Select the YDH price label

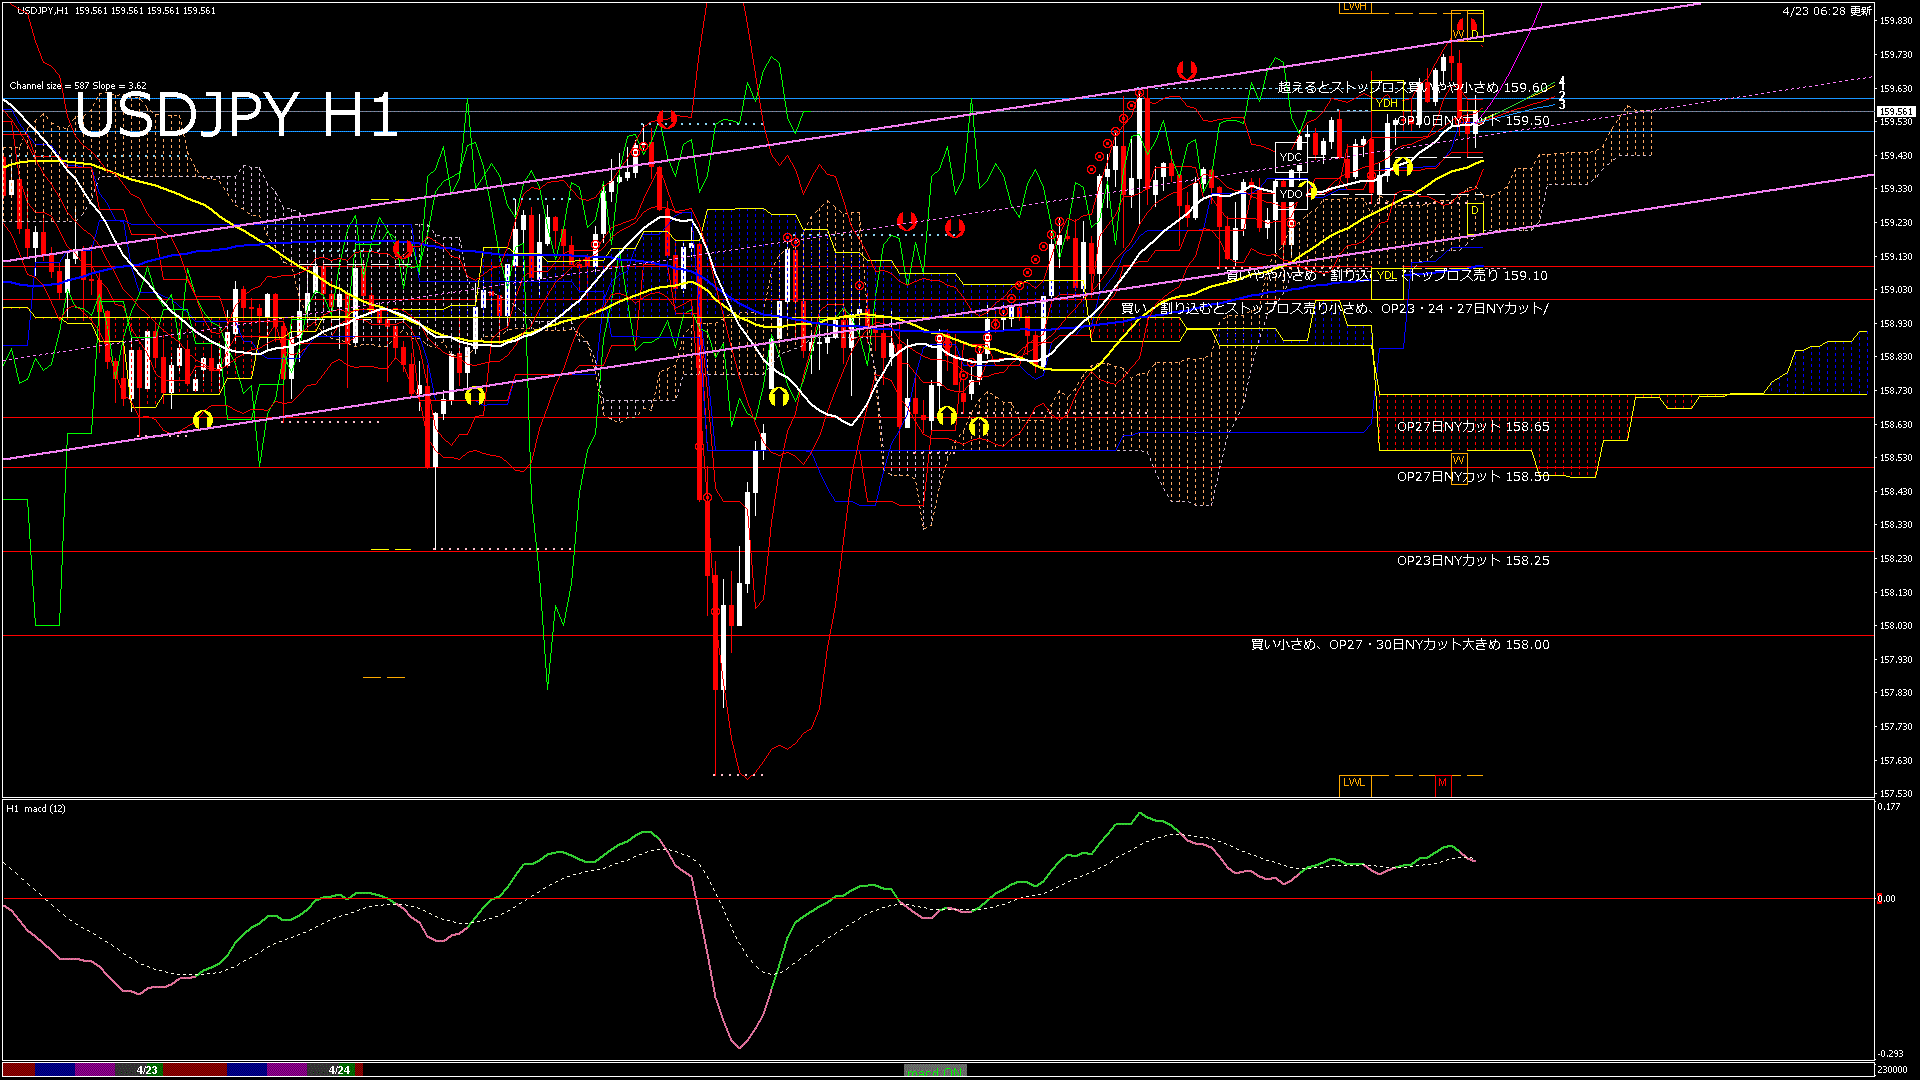[1386, 103]
